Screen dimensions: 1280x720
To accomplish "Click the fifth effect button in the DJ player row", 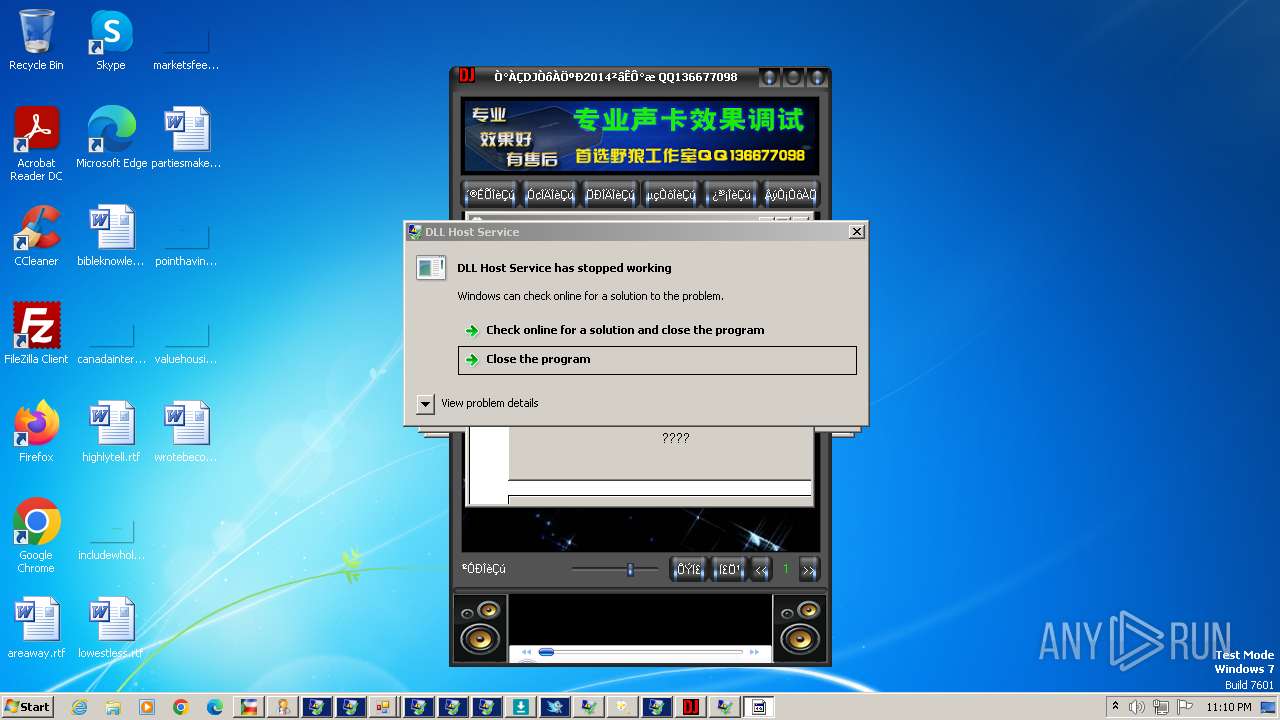I will (730, 194).
